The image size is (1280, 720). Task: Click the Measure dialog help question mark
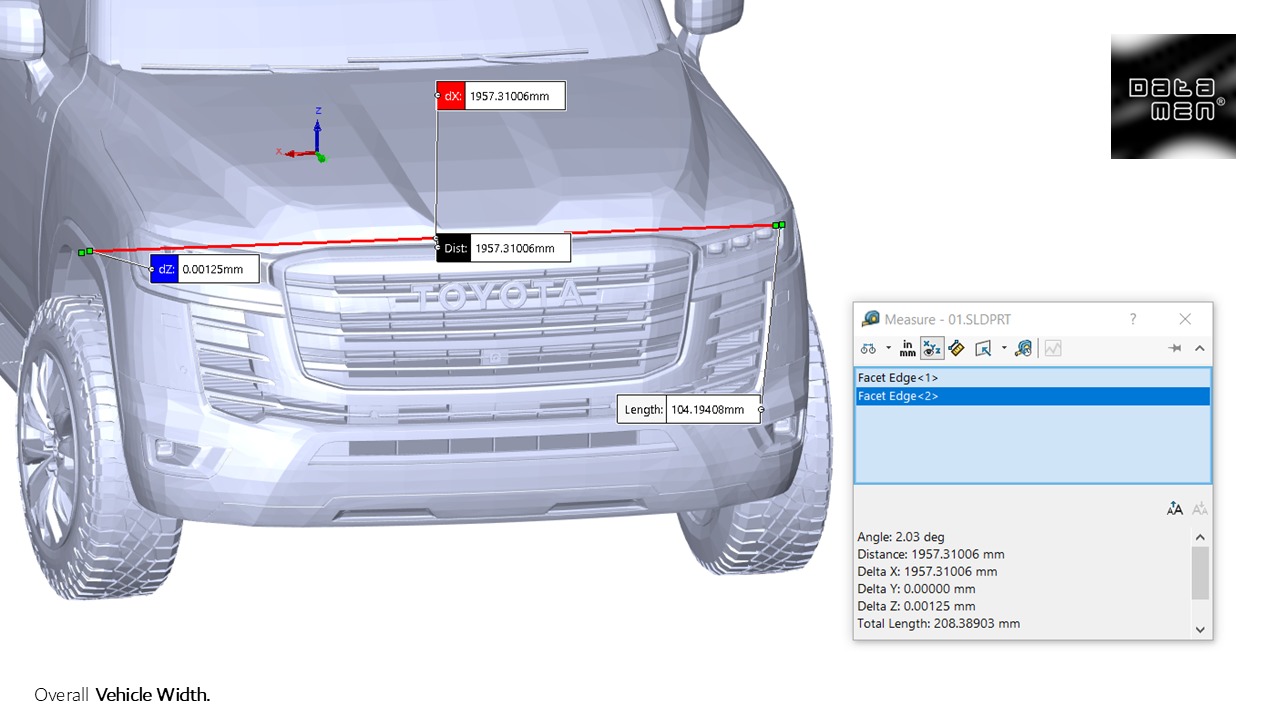(x=1133, y=319)
